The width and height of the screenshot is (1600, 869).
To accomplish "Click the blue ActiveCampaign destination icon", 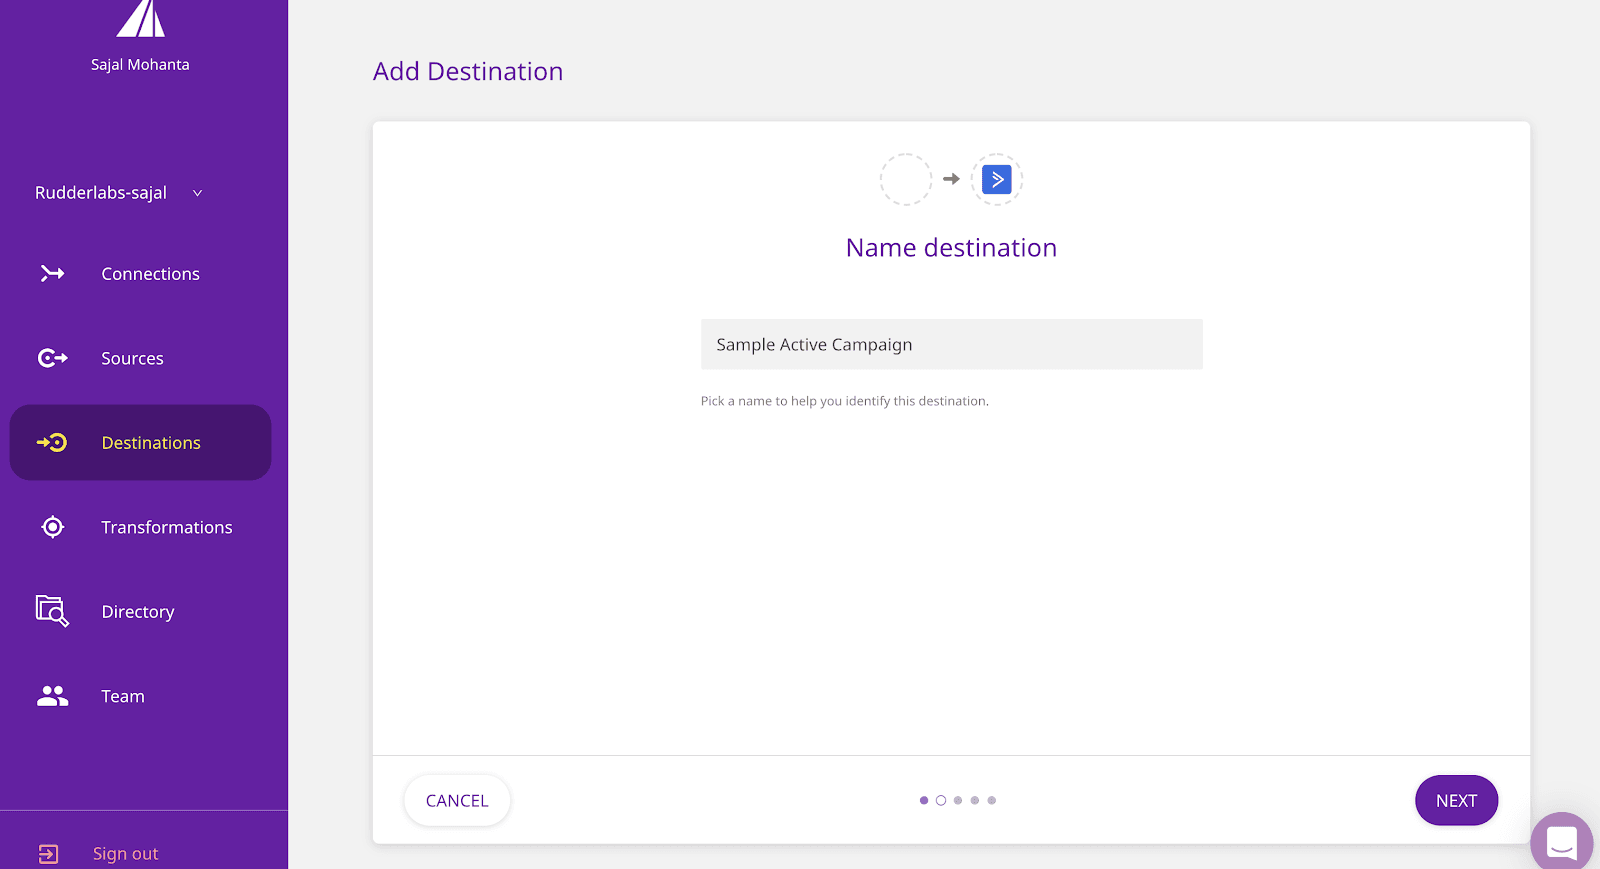I will (x=996, y=179).
